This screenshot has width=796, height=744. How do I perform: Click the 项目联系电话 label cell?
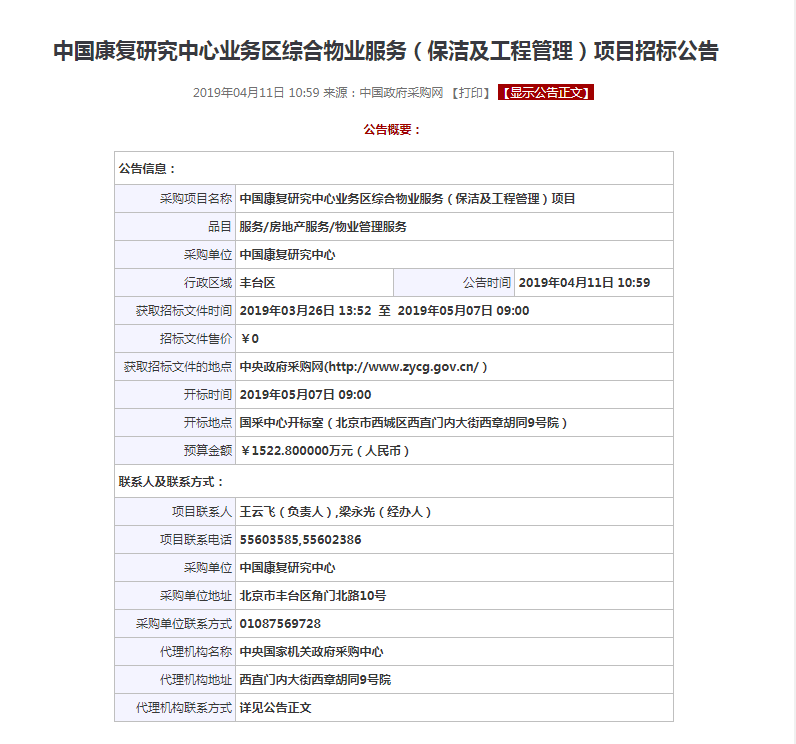point(175,539)
